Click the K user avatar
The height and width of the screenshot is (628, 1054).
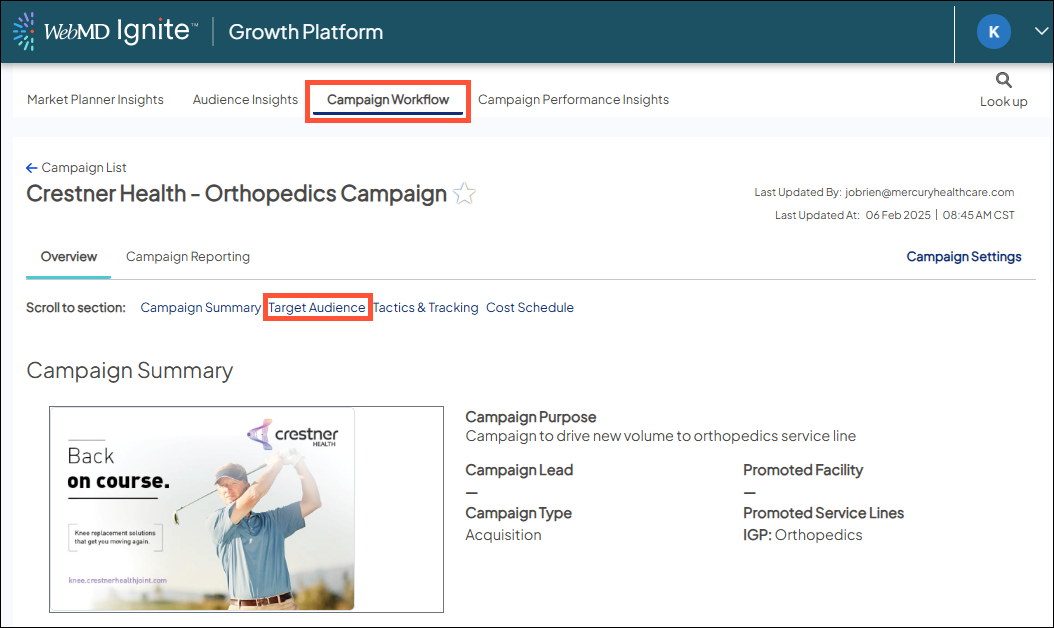click(993, 32)
